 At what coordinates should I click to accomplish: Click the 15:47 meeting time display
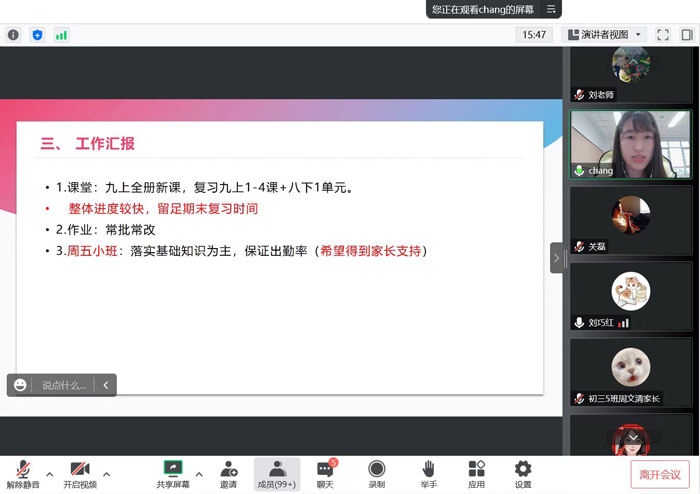coord(534,35)
